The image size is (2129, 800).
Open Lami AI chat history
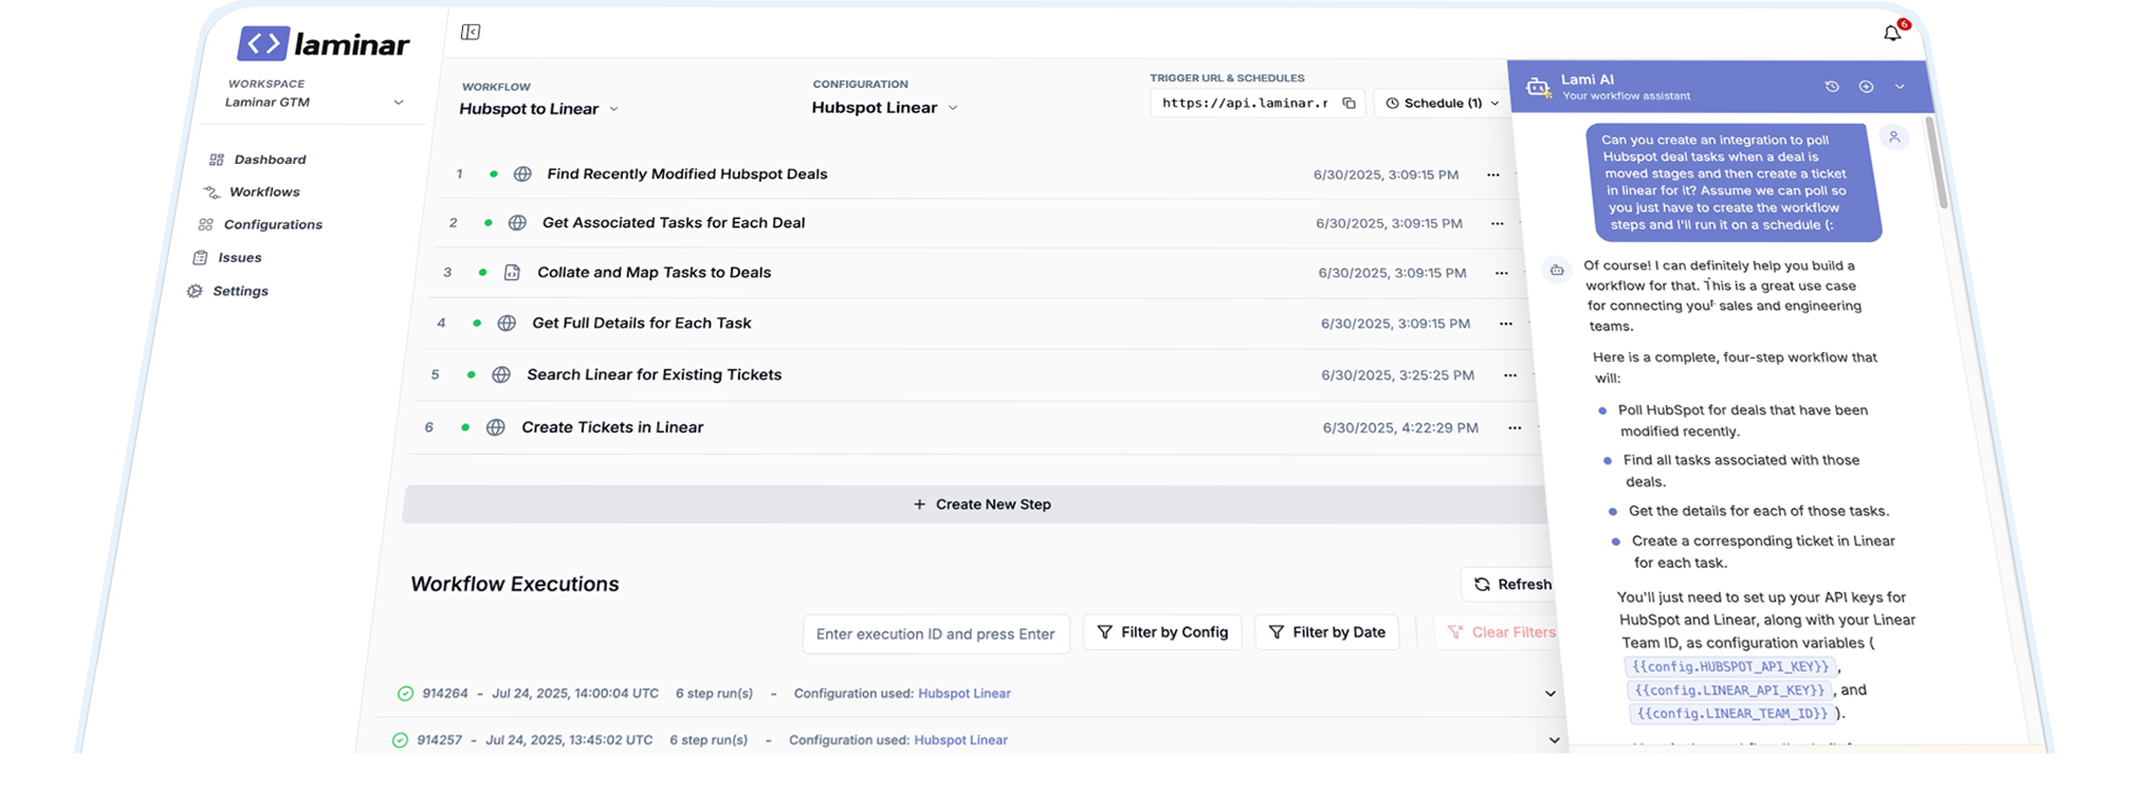pos(1832,86)
